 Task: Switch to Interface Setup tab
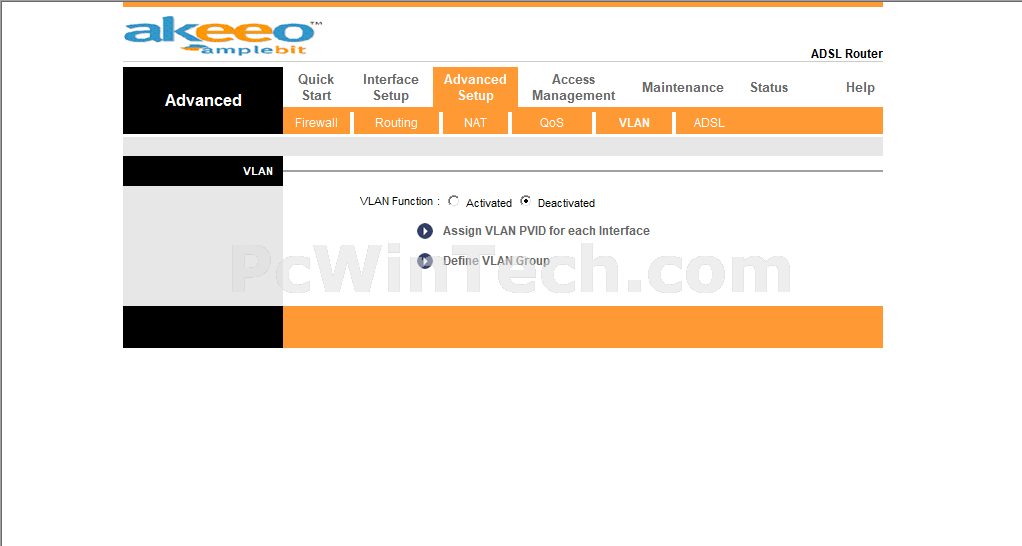coord(390,87)
